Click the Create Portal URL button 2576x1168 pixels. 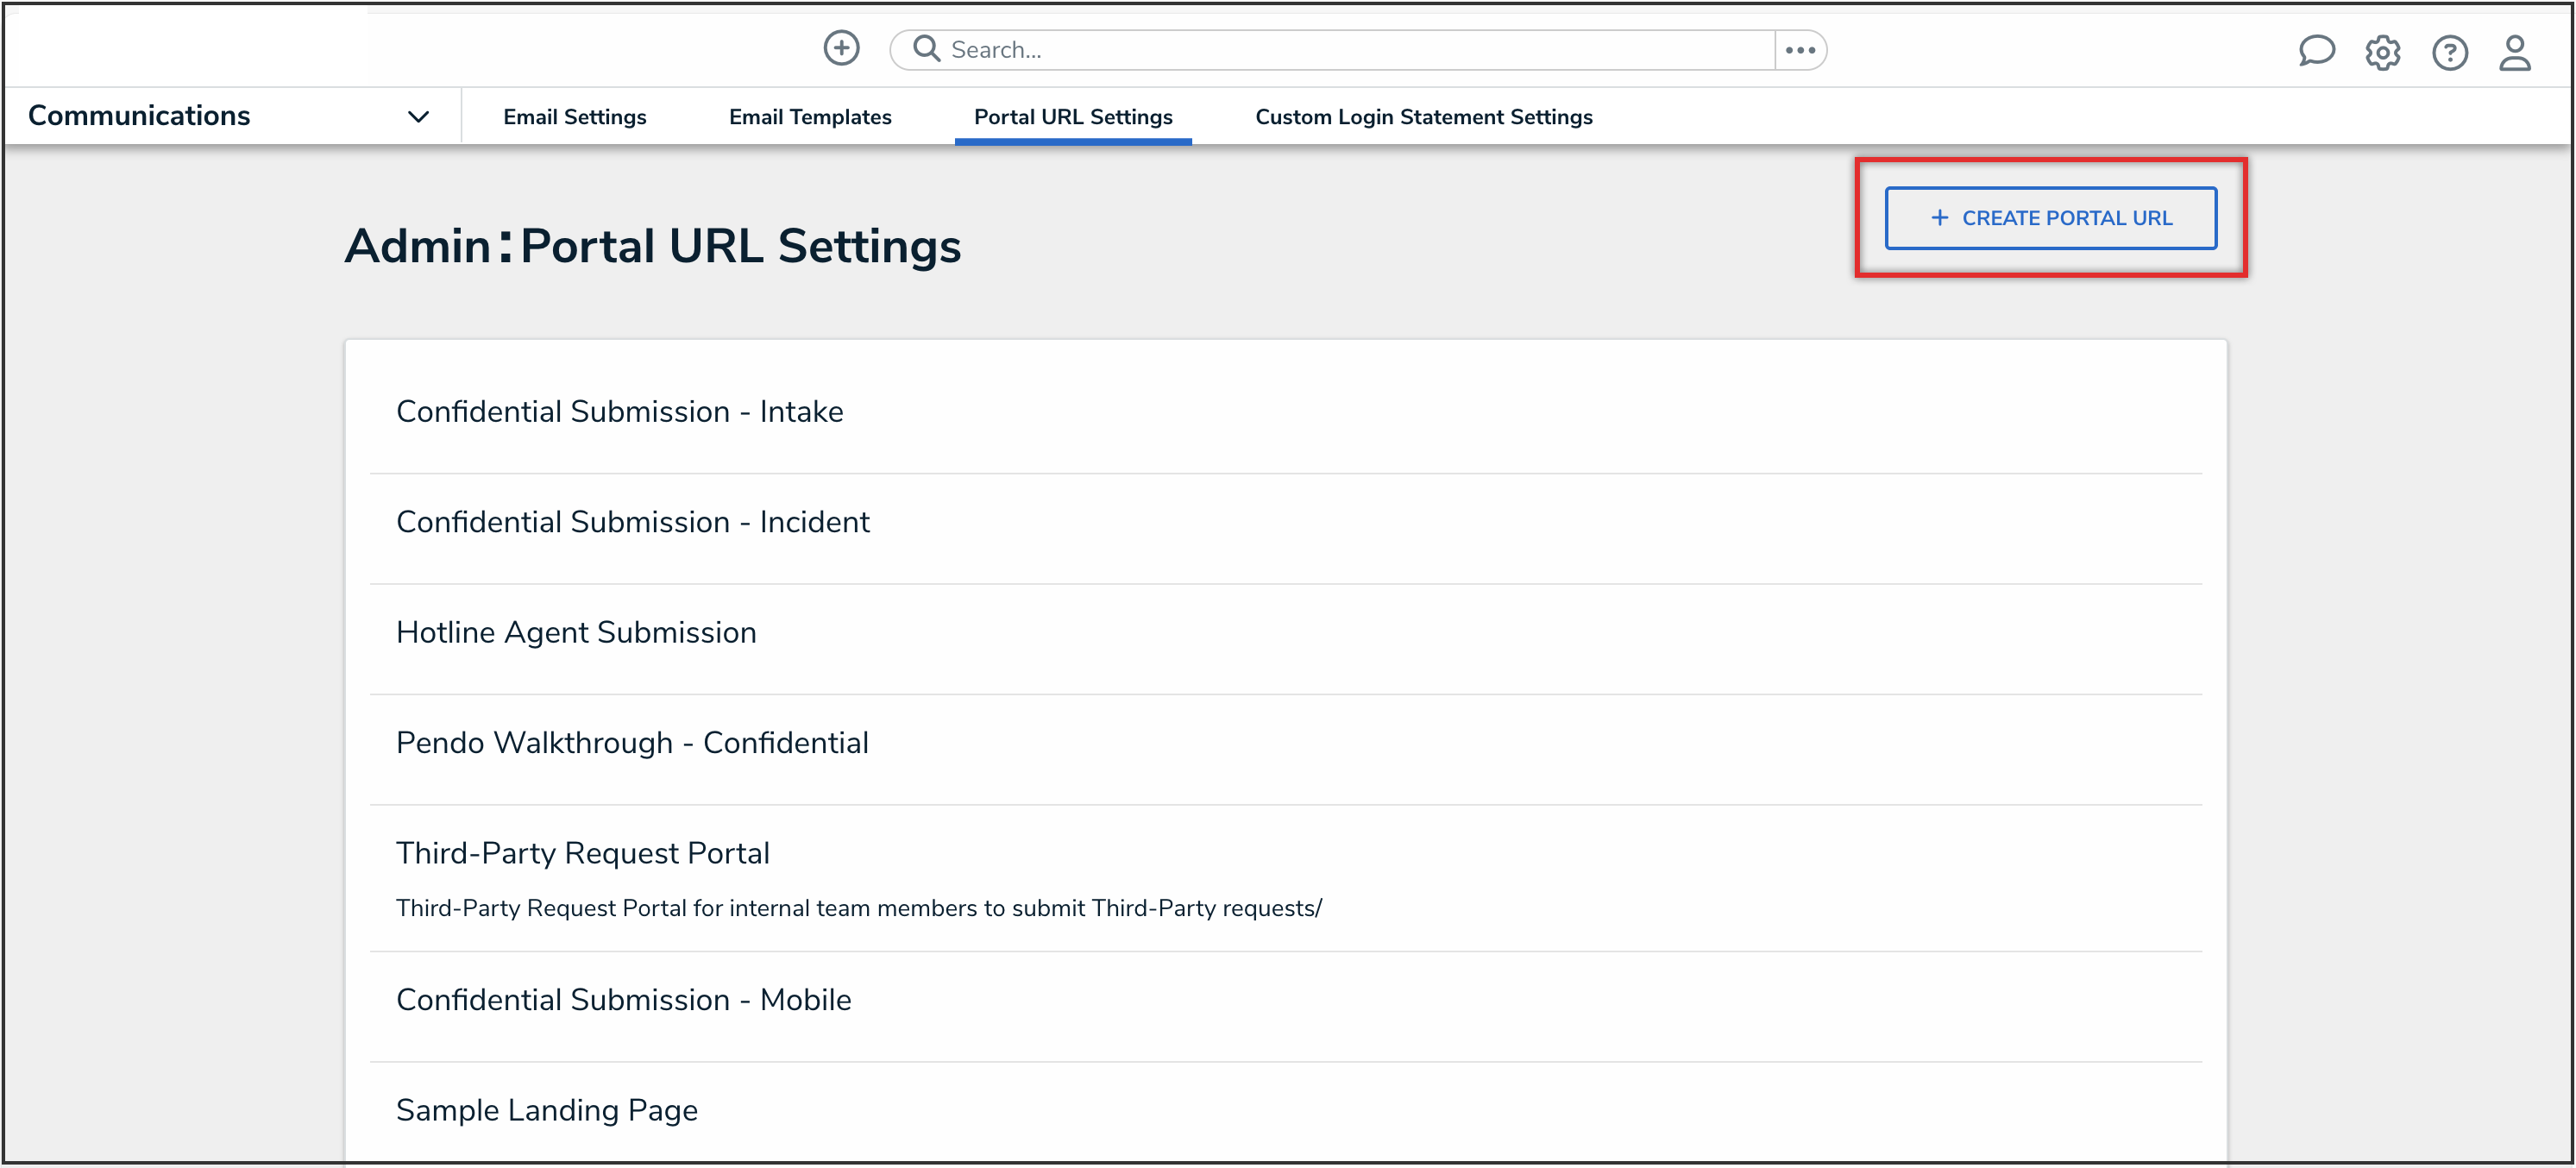[2051, 217]
